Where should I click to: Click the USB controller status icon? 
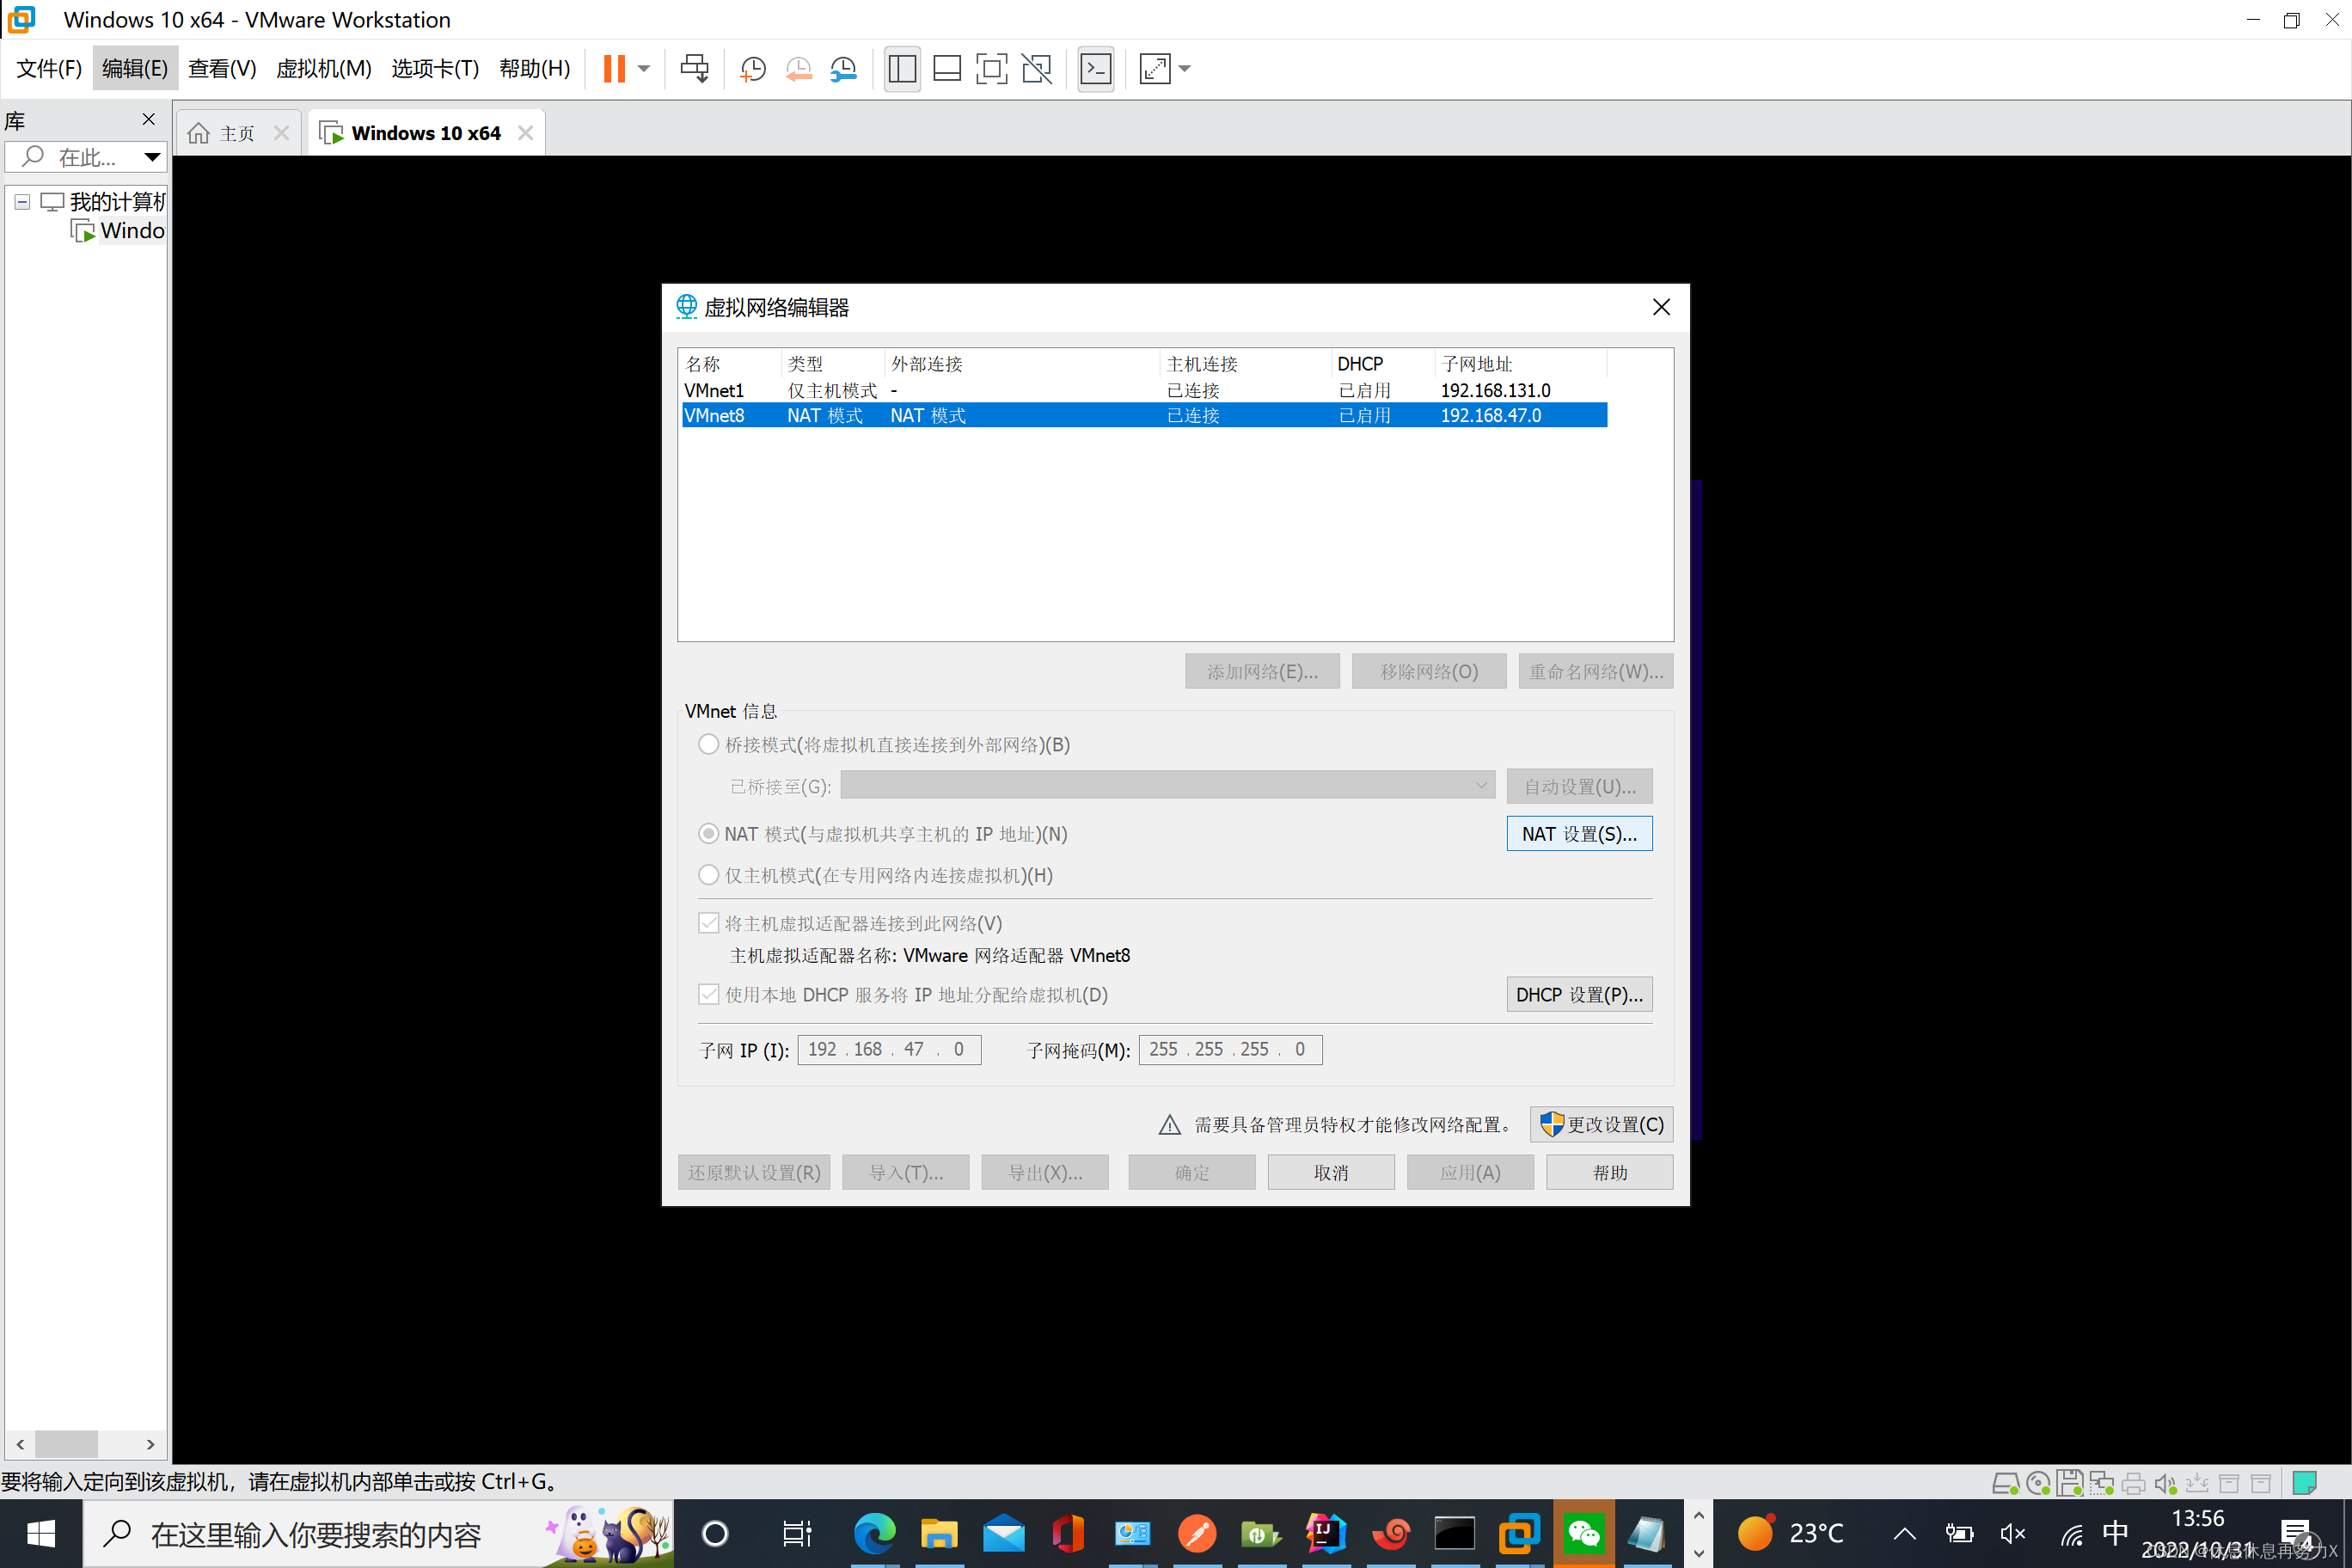point(2197,1483)
